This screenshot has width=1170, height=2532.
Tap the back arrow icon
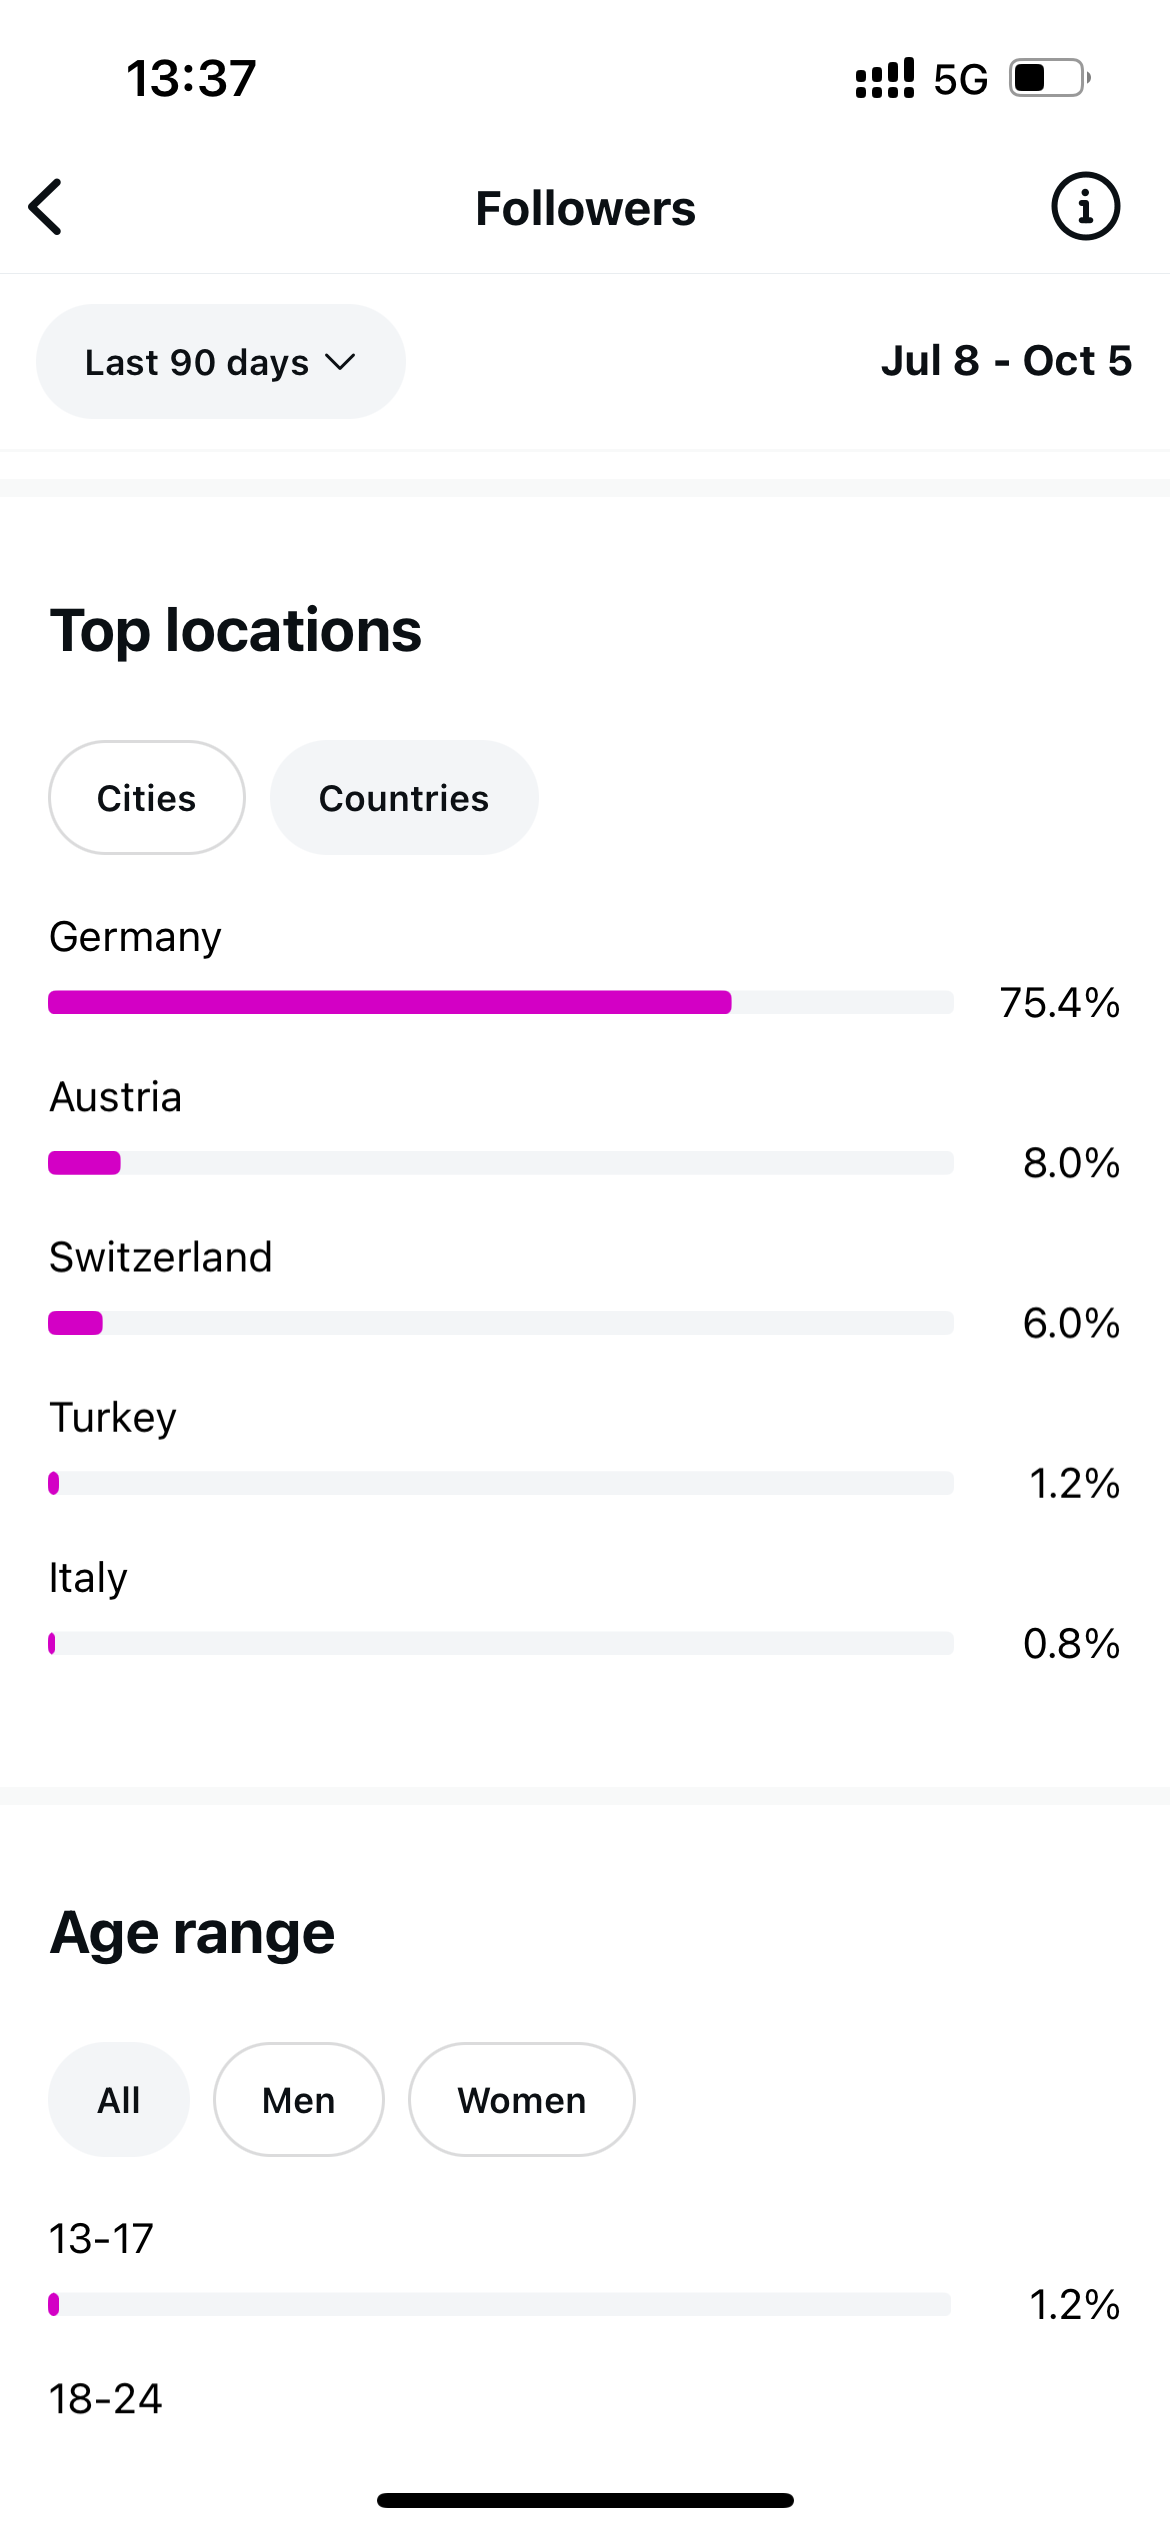click(x=46, y=207)
